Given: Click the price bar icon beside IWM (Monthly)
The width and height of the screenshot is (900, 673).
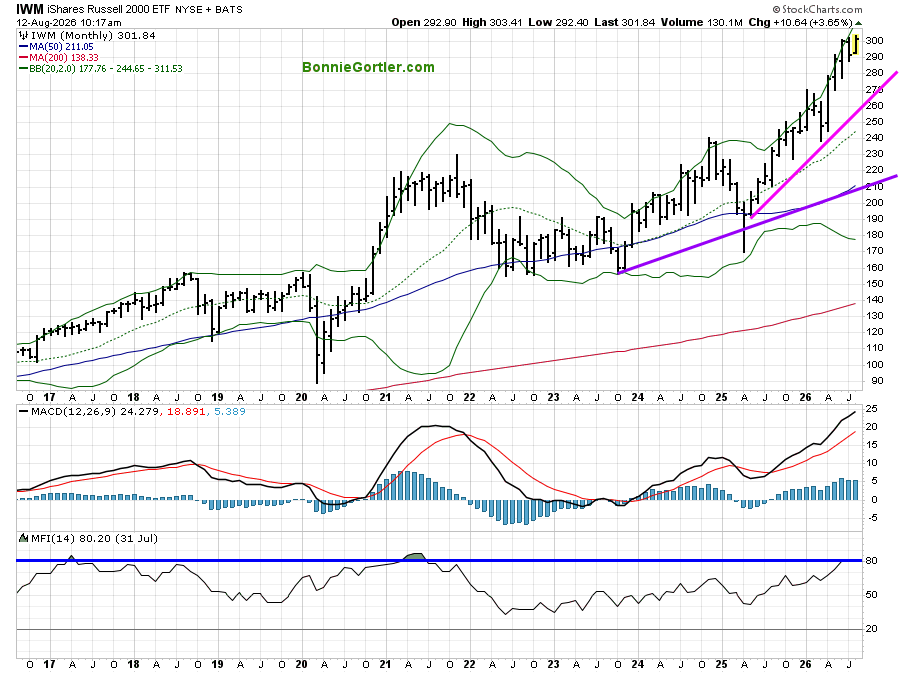Looking at the screenshot, I should point(24,36).
